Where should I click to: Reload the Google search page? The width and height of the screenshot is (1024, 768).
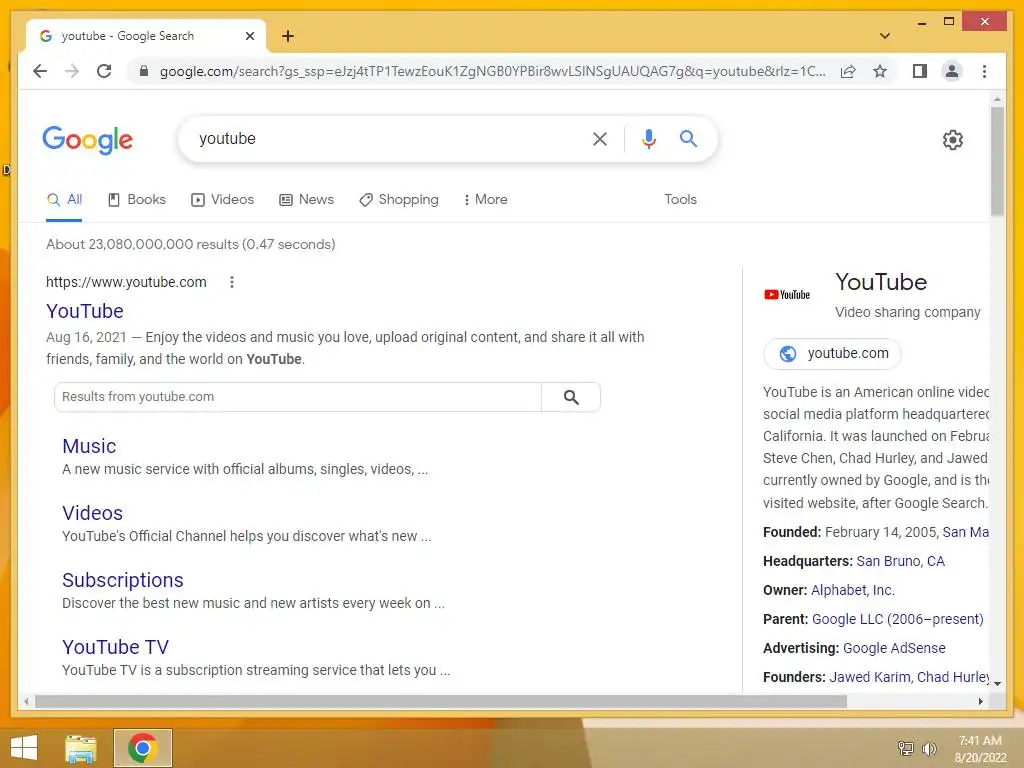coord(104,71)
